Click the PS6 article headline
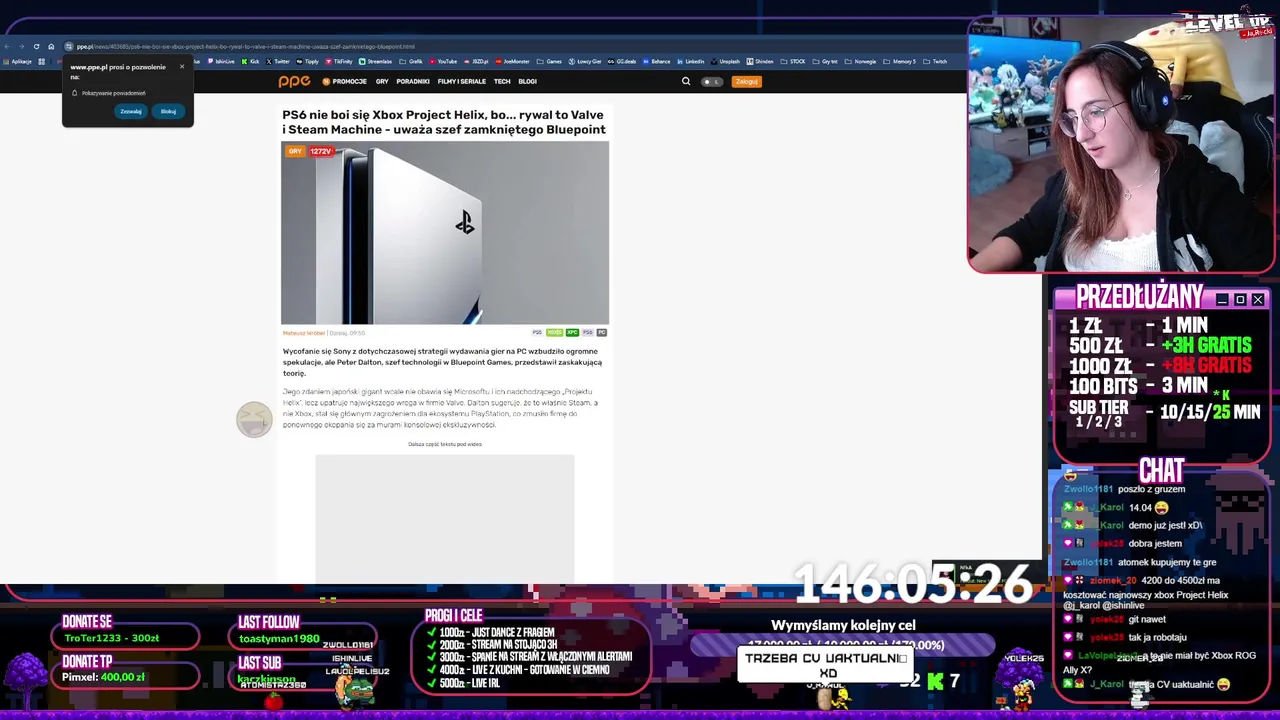 point(444,122)
